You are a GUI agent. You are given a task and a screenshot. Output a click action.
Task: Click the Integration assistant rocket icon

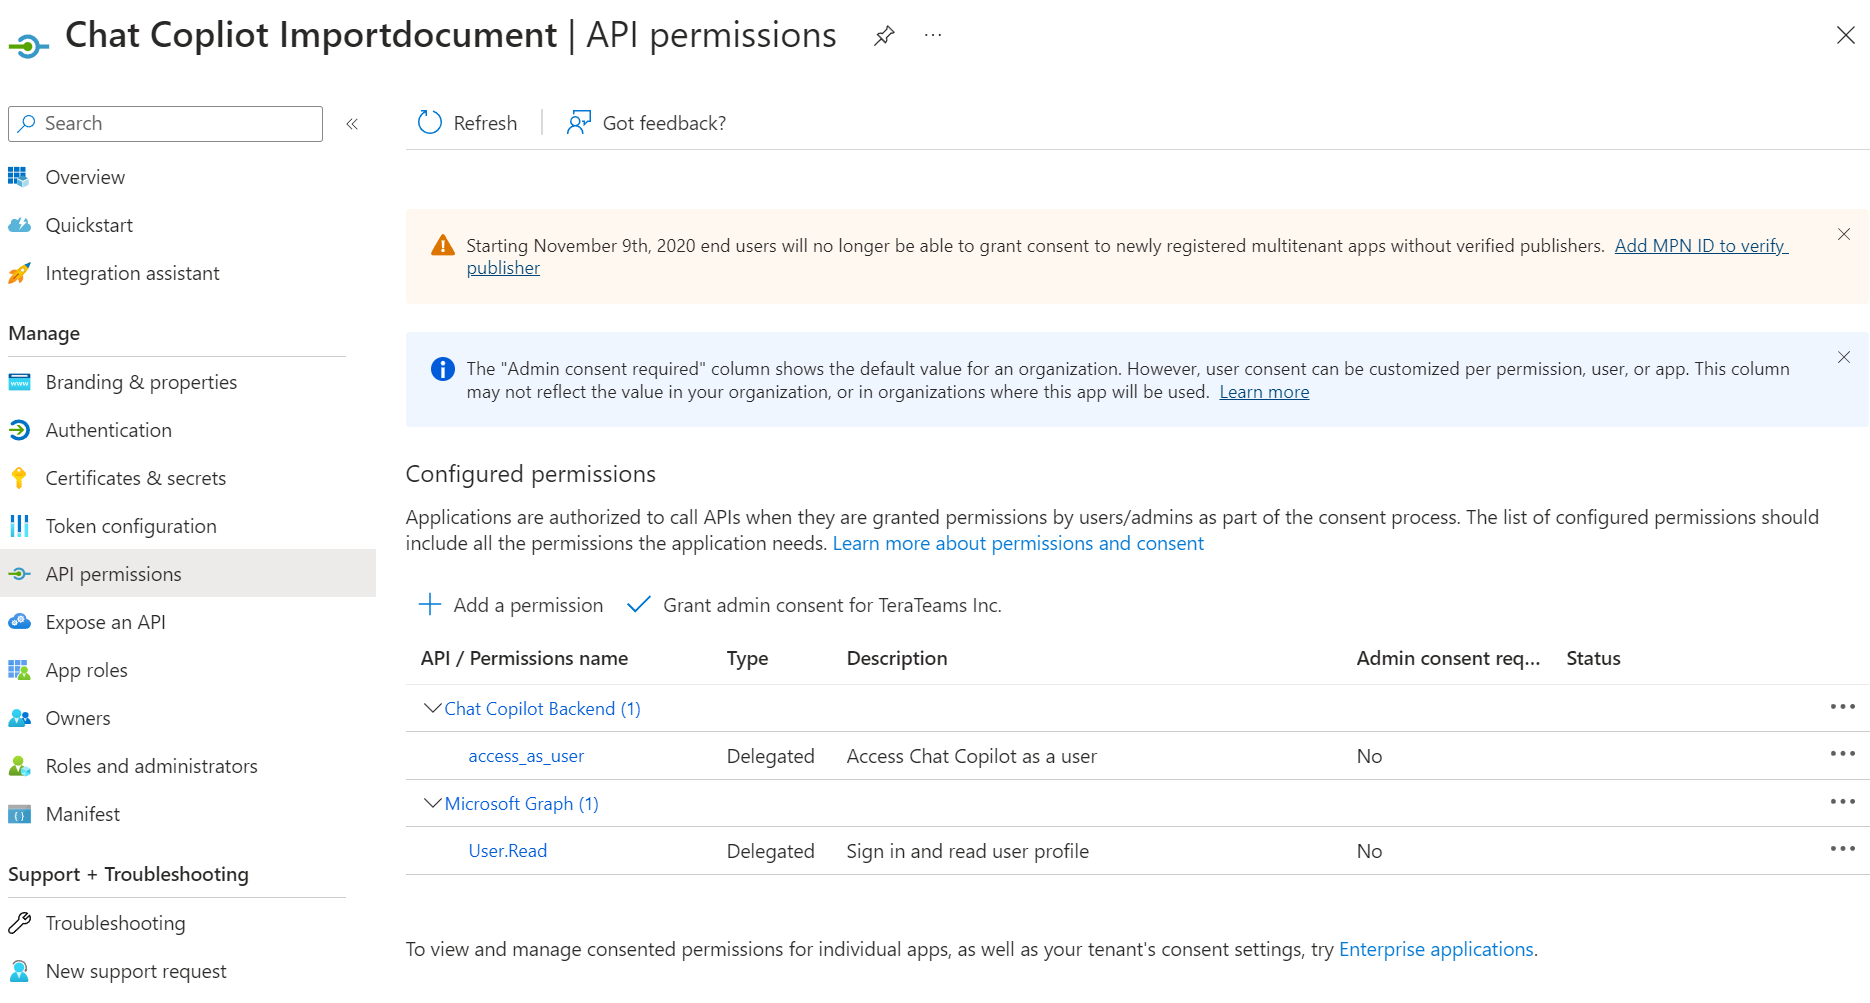coord(19,273)
